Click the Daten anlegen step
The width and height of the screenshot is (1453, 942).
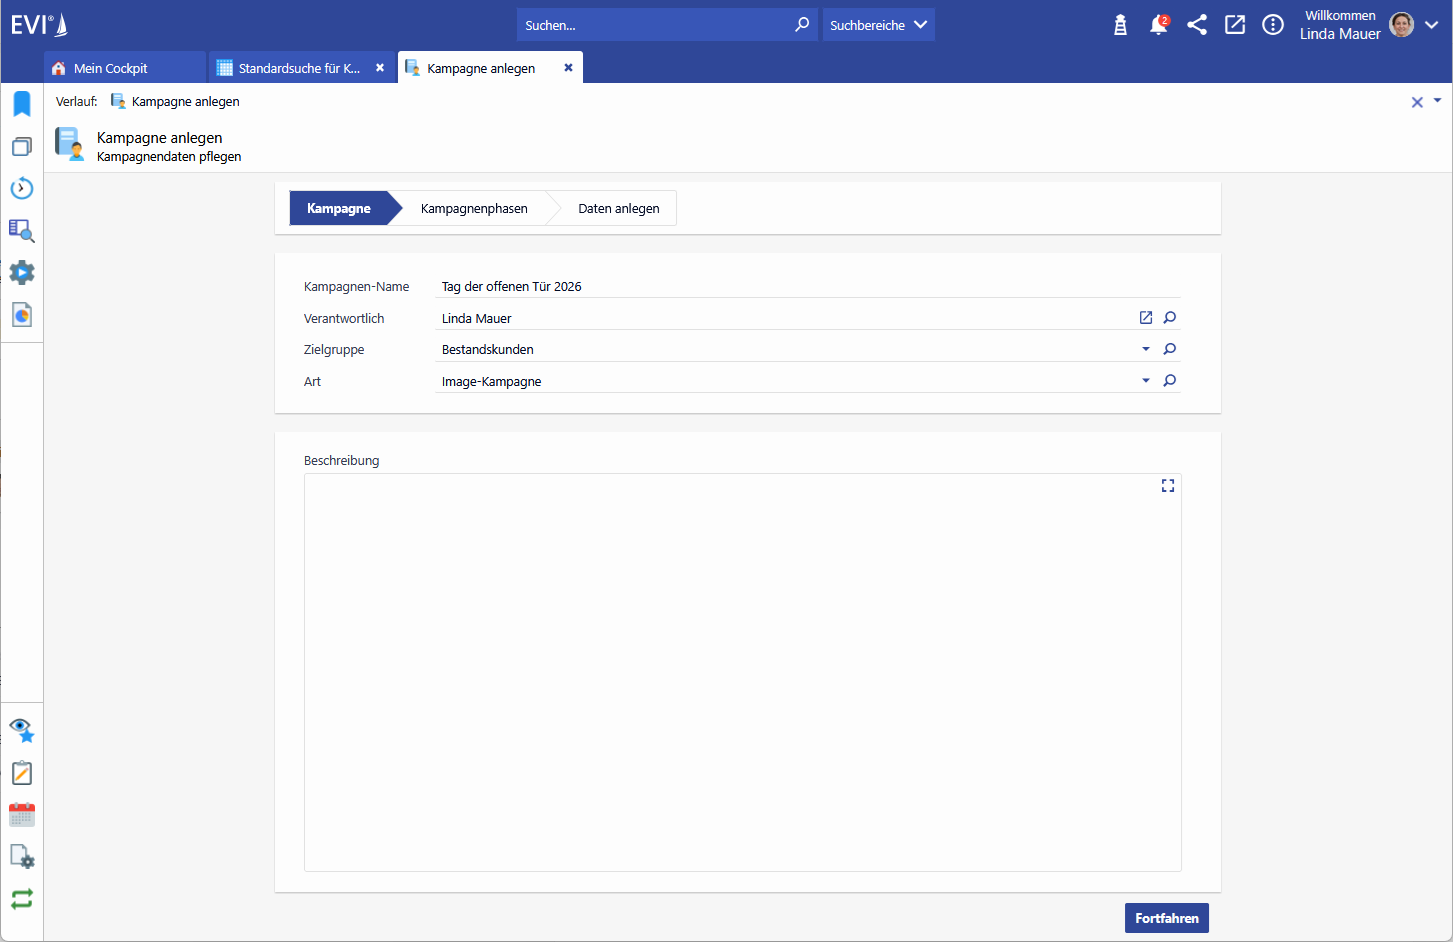pos(618,208)
